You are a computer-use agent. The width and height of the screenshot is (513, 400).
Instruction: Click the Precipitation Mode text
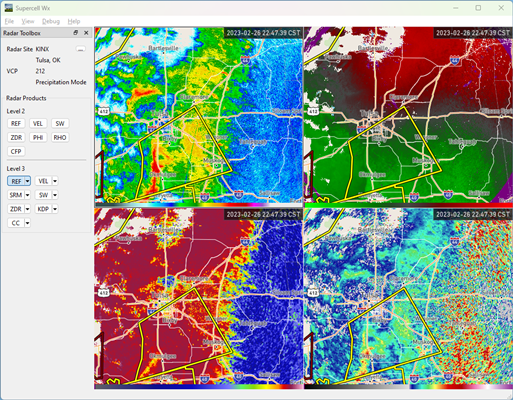click(x=61, y=82)
